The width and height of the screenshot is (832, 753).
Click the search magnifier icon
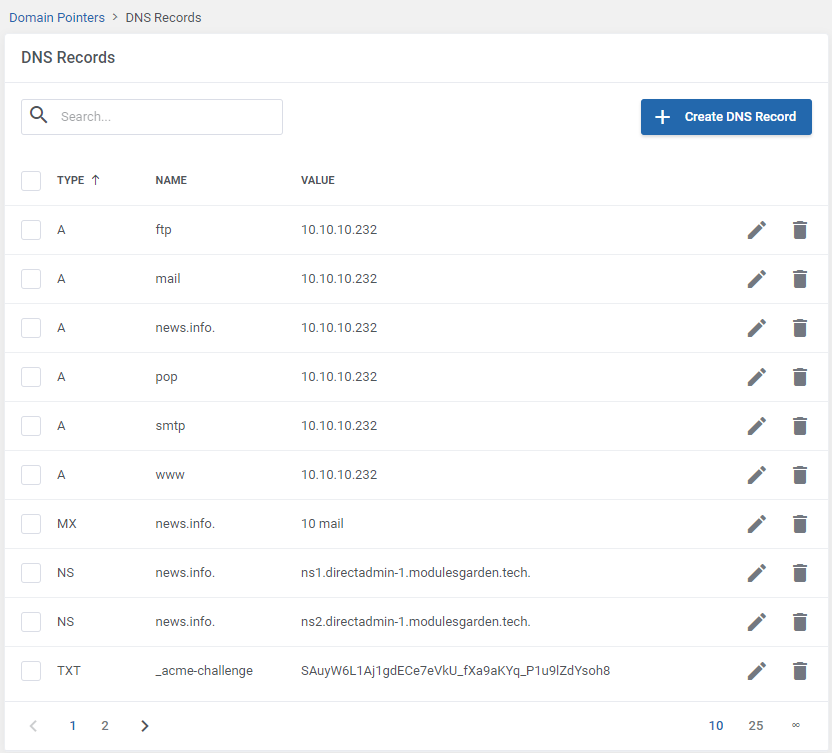(x=38, y=115)
